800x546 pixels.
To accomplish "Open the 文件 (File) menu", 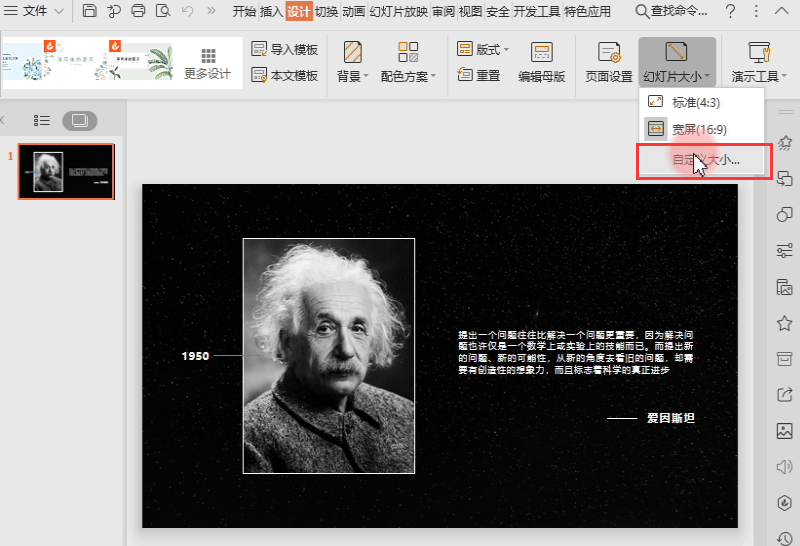I will pos(35,12).
